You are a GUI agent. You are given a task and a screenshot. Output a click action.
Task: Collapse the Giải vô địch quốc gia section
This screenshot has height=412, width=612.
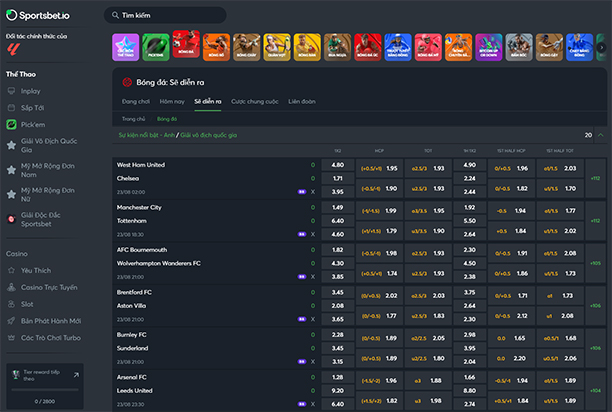tap(601, 135)
